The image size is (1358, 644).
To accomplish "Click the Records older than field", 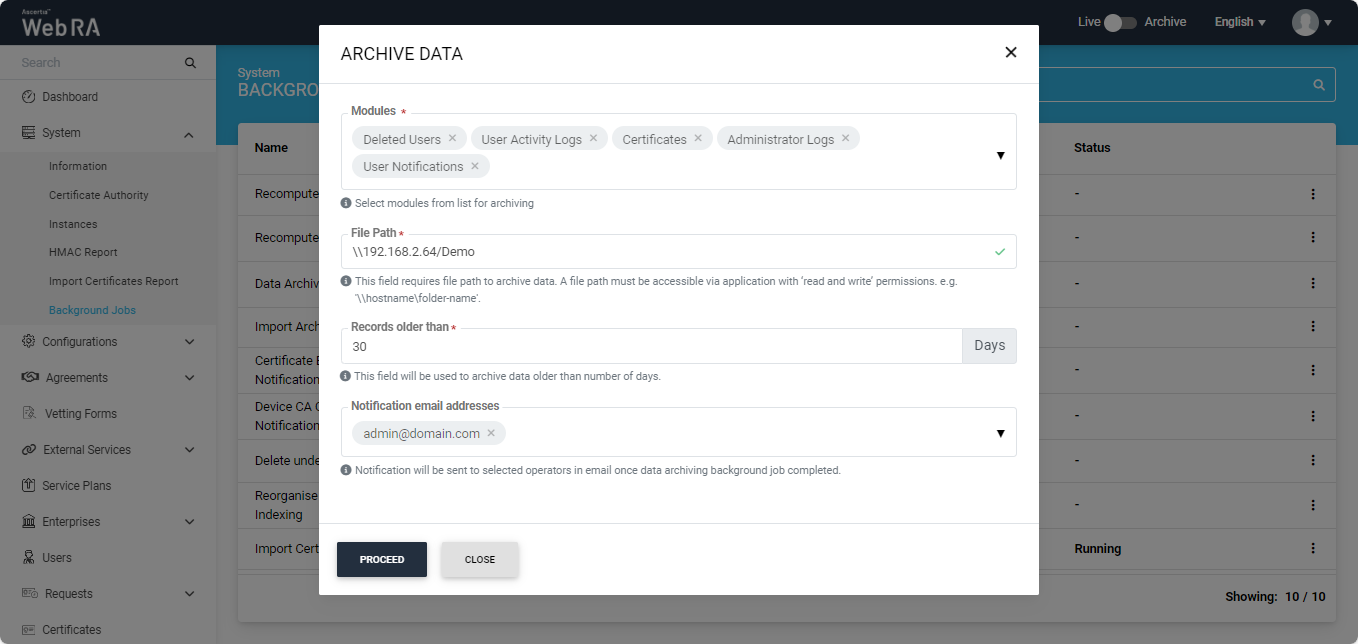I will point(650,346).
